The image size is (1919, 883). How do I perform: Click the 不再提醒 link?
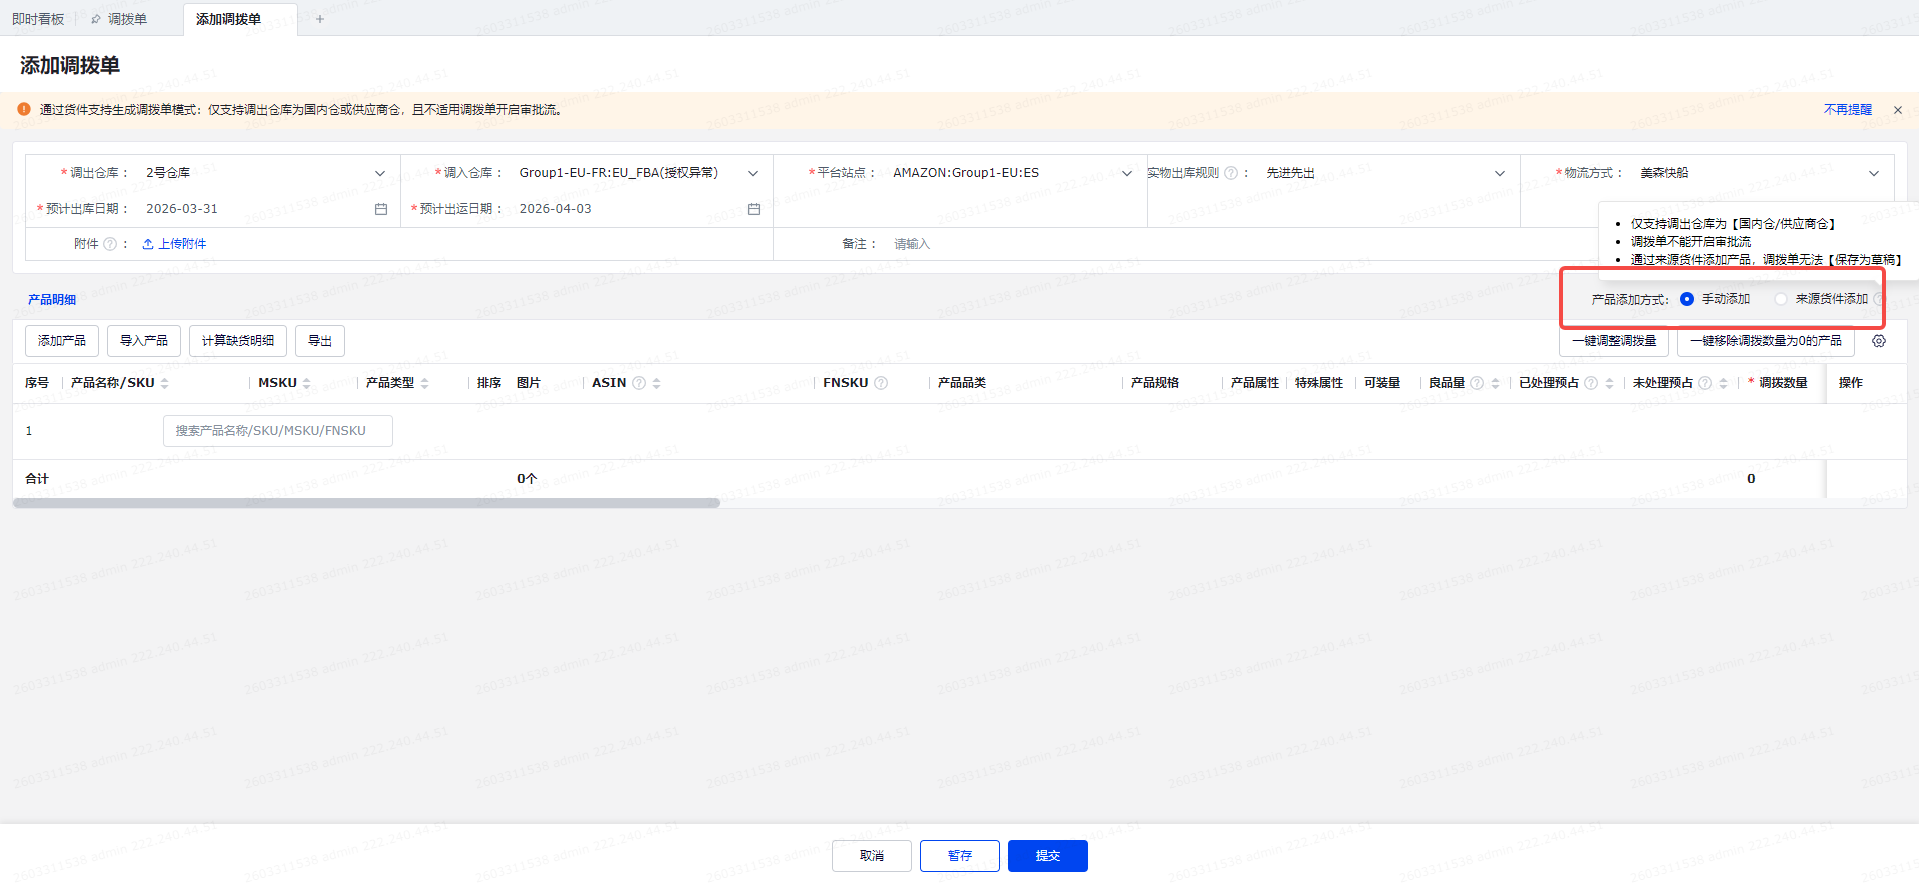1848,110
